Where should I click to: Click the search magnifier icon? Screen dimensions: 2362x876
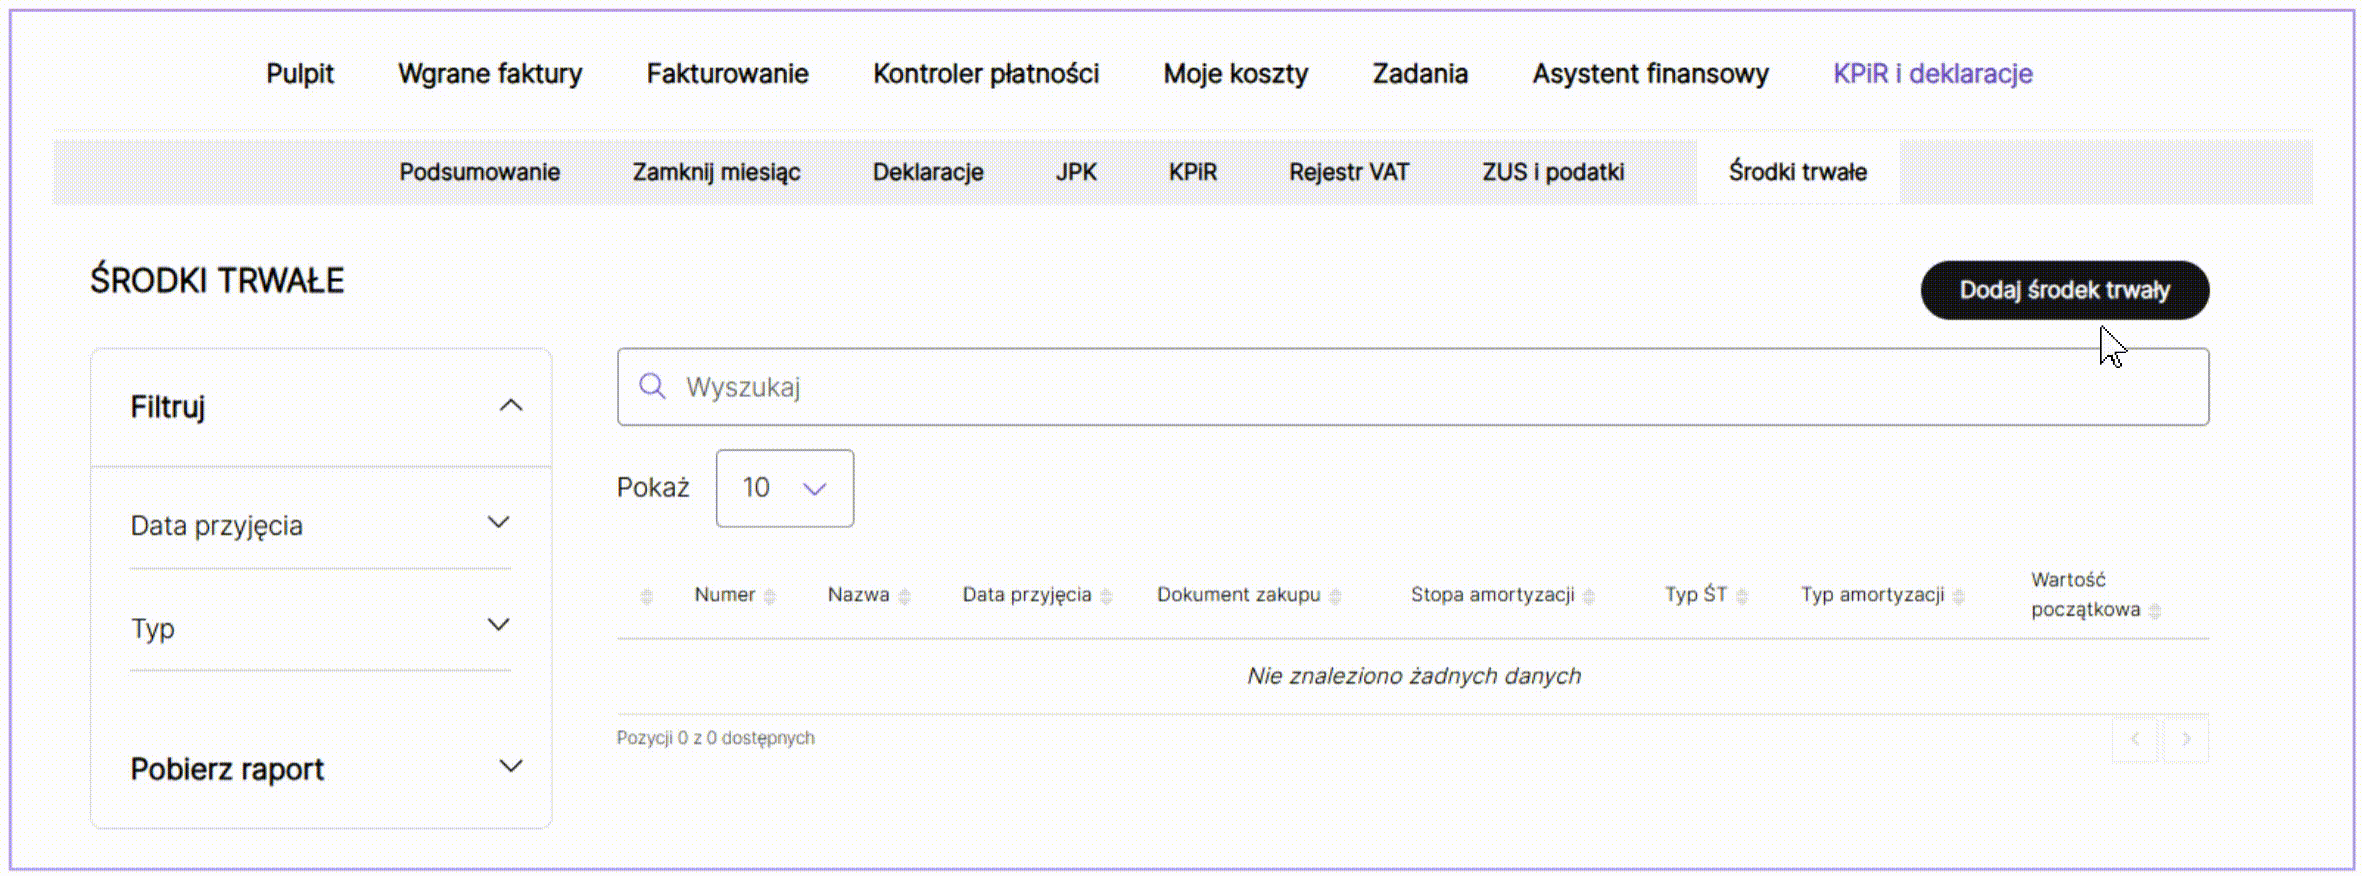(652, 386)
